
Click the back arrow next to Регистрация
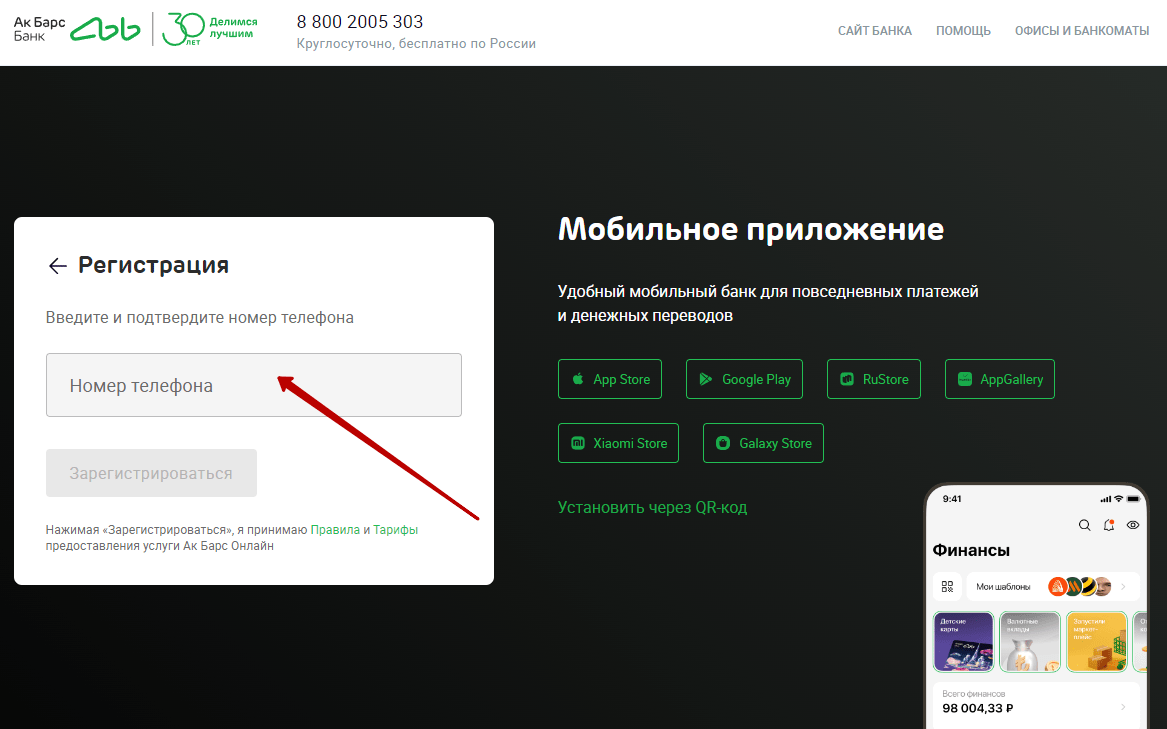57,266
